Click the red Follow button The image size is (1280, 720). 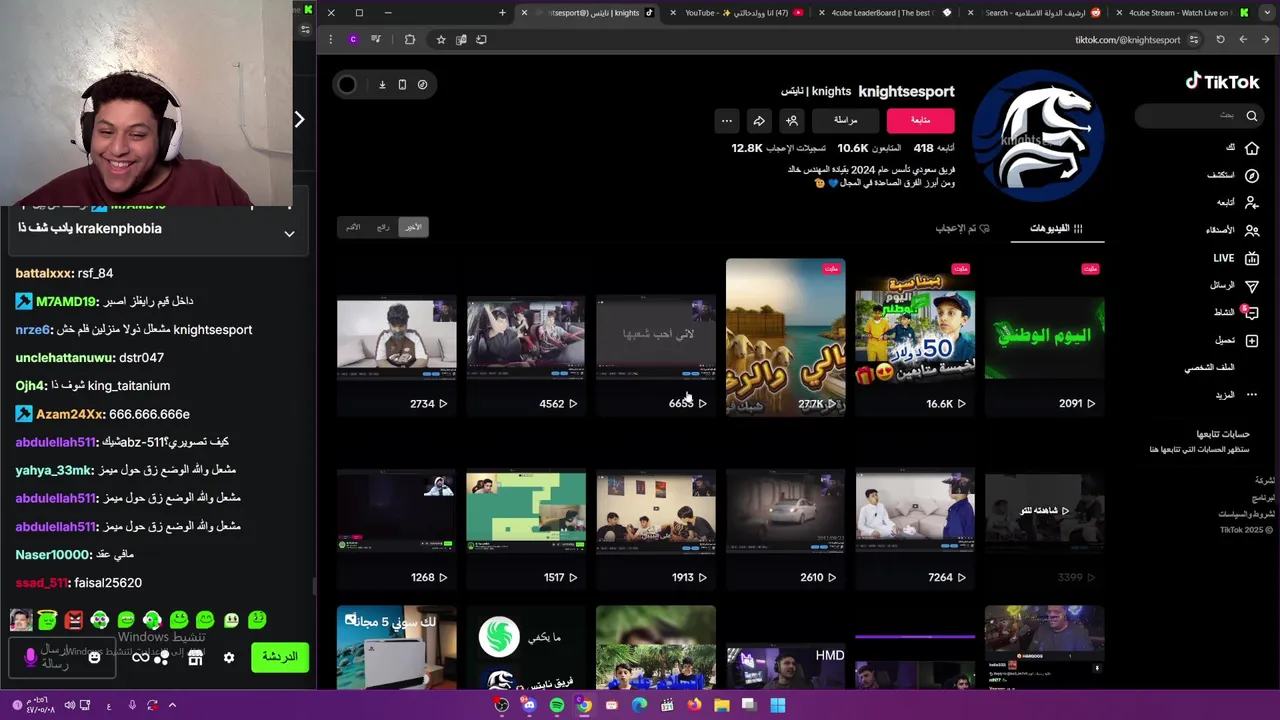tap(920, 121)
